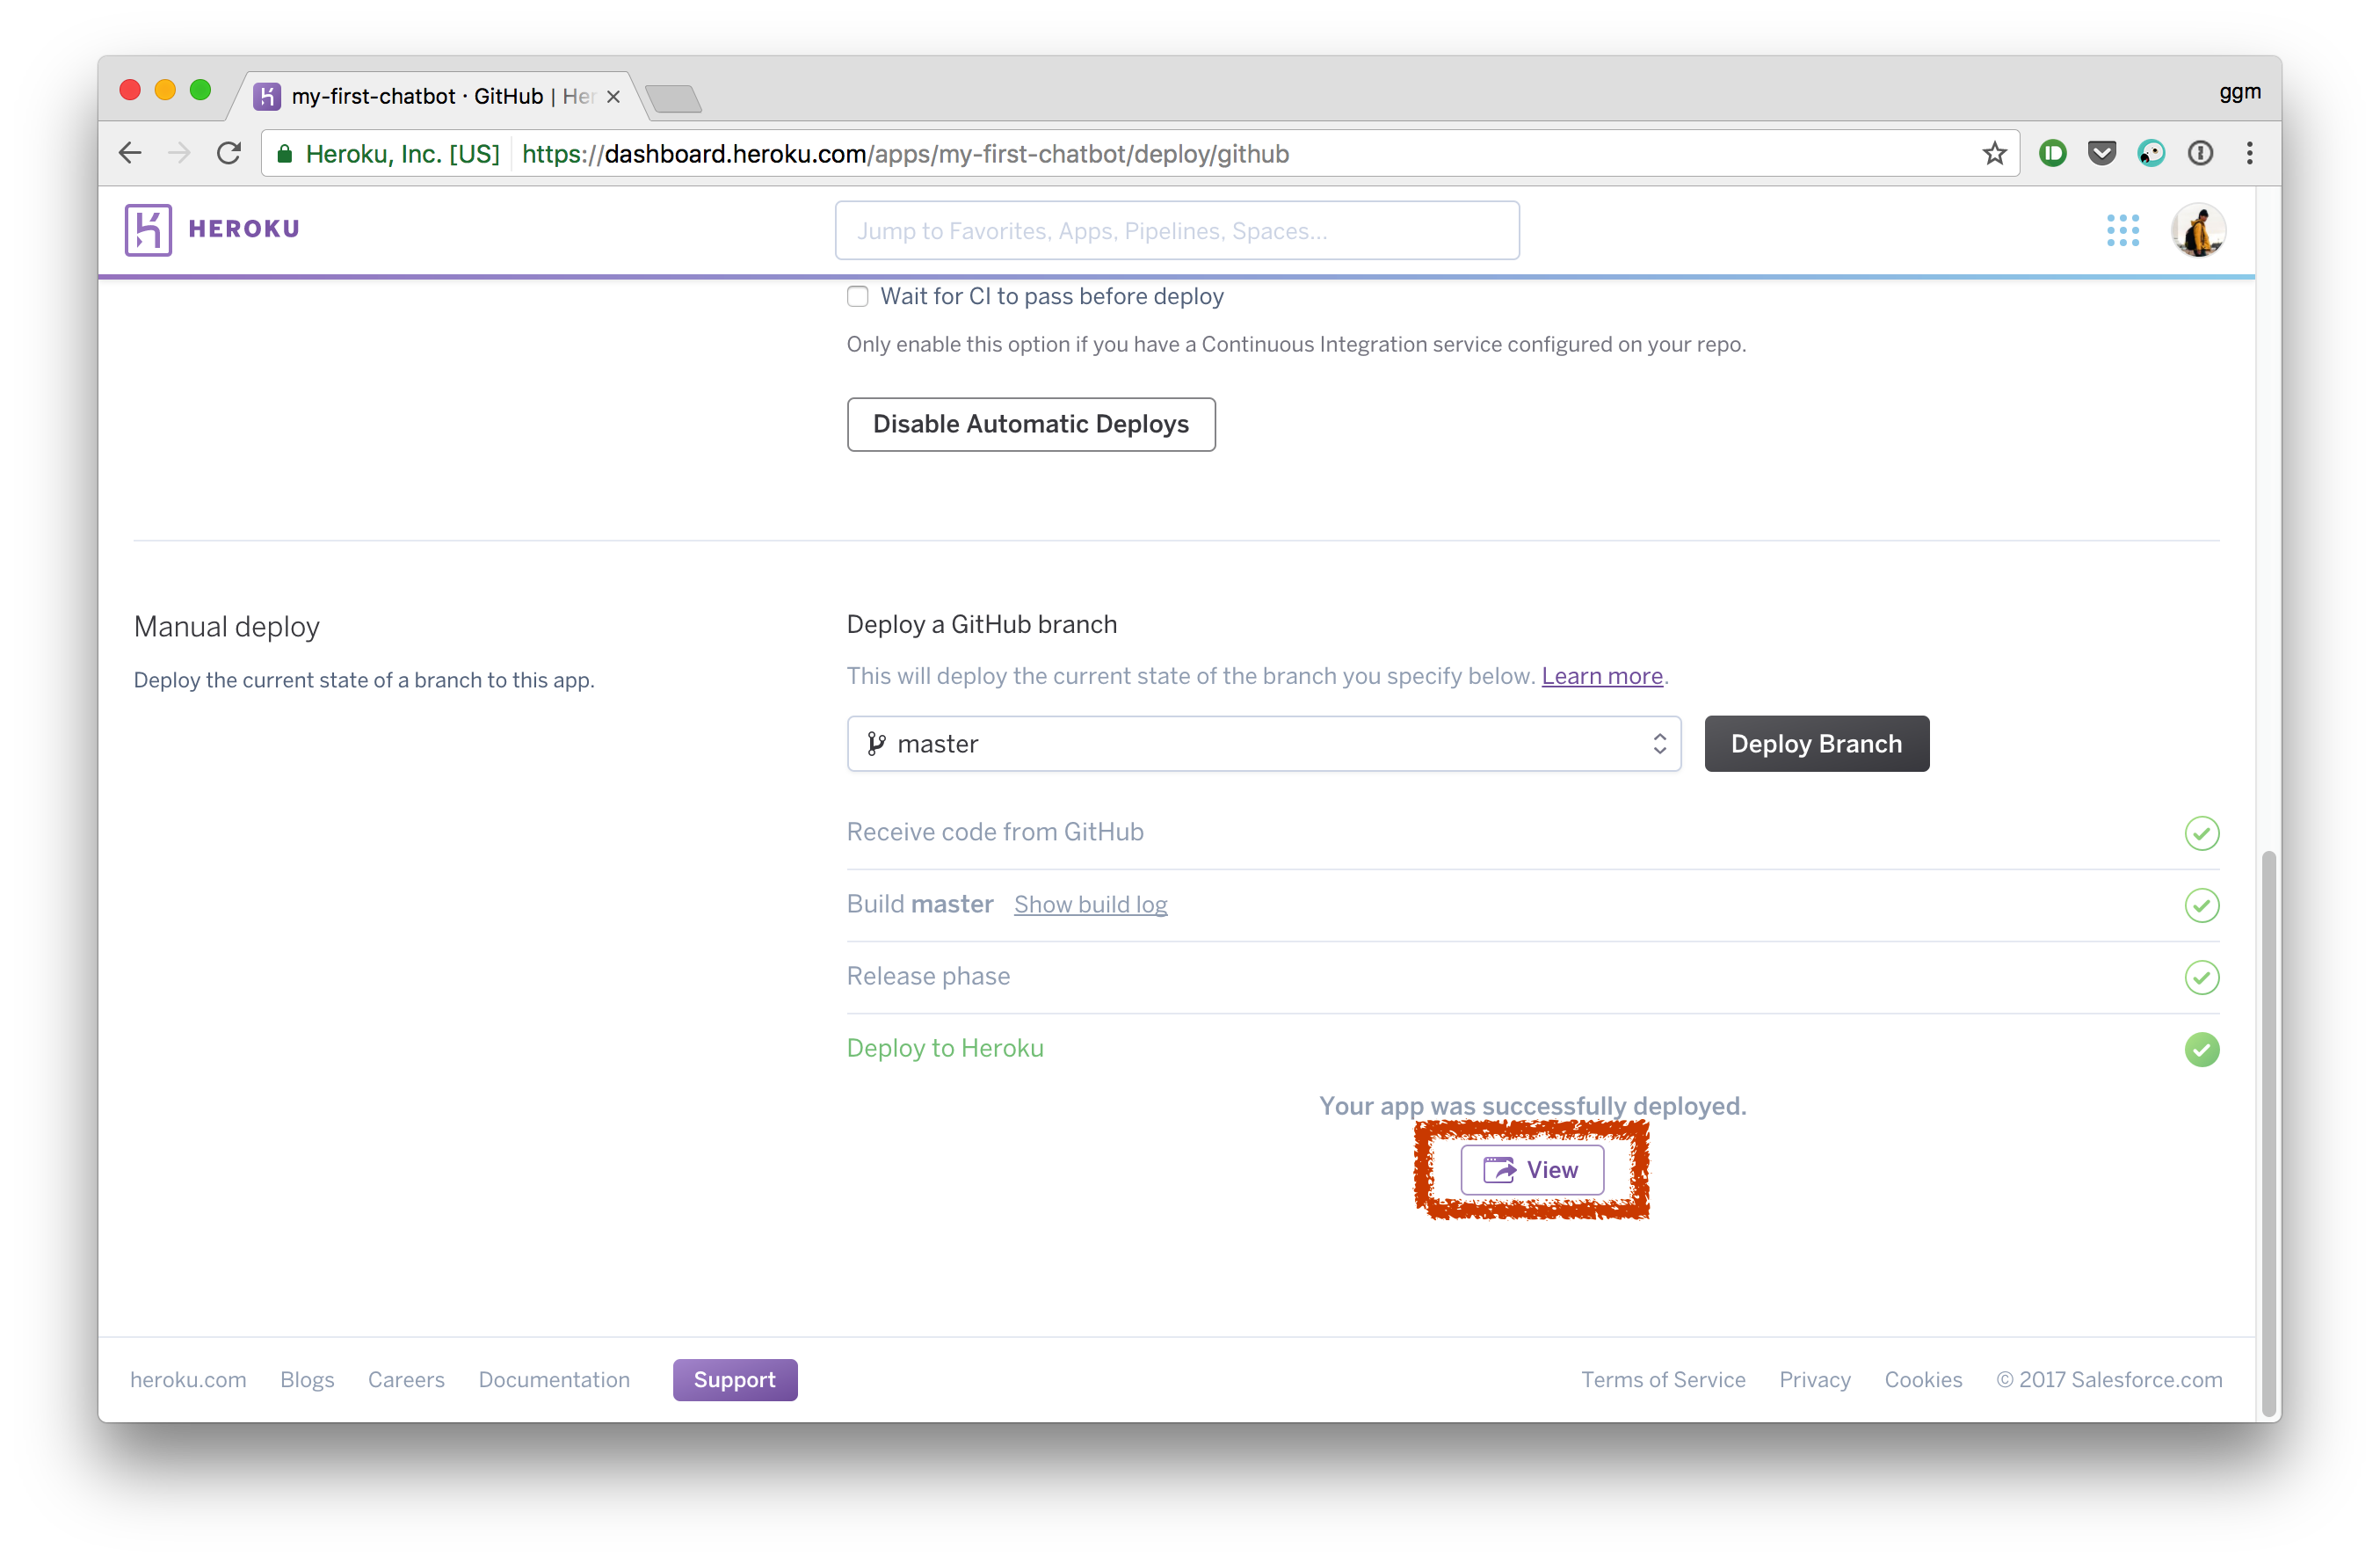Viewport: 2380px width, 1563px height.
Task: Open 'Documentation' link in the footer
Action: click(x=555, y=1380)
